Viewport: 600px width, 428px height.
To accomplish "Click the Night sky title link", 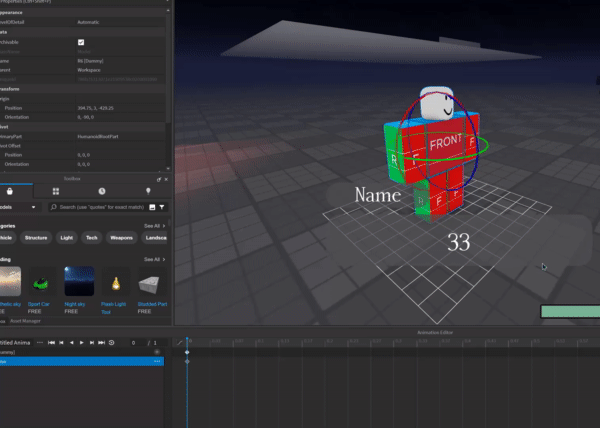I will (75, 304).
